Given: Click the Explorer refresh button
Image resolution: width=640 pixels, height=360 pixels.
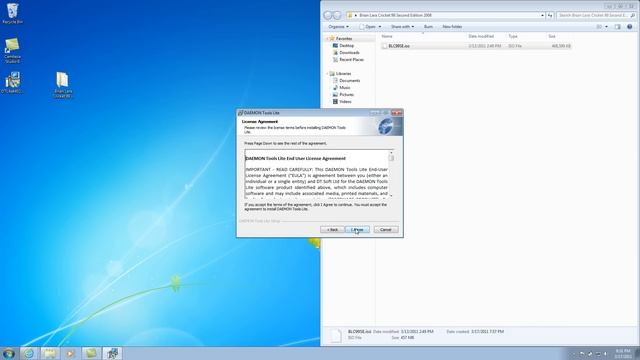Looking at the screenshot, I should (550, 16).
